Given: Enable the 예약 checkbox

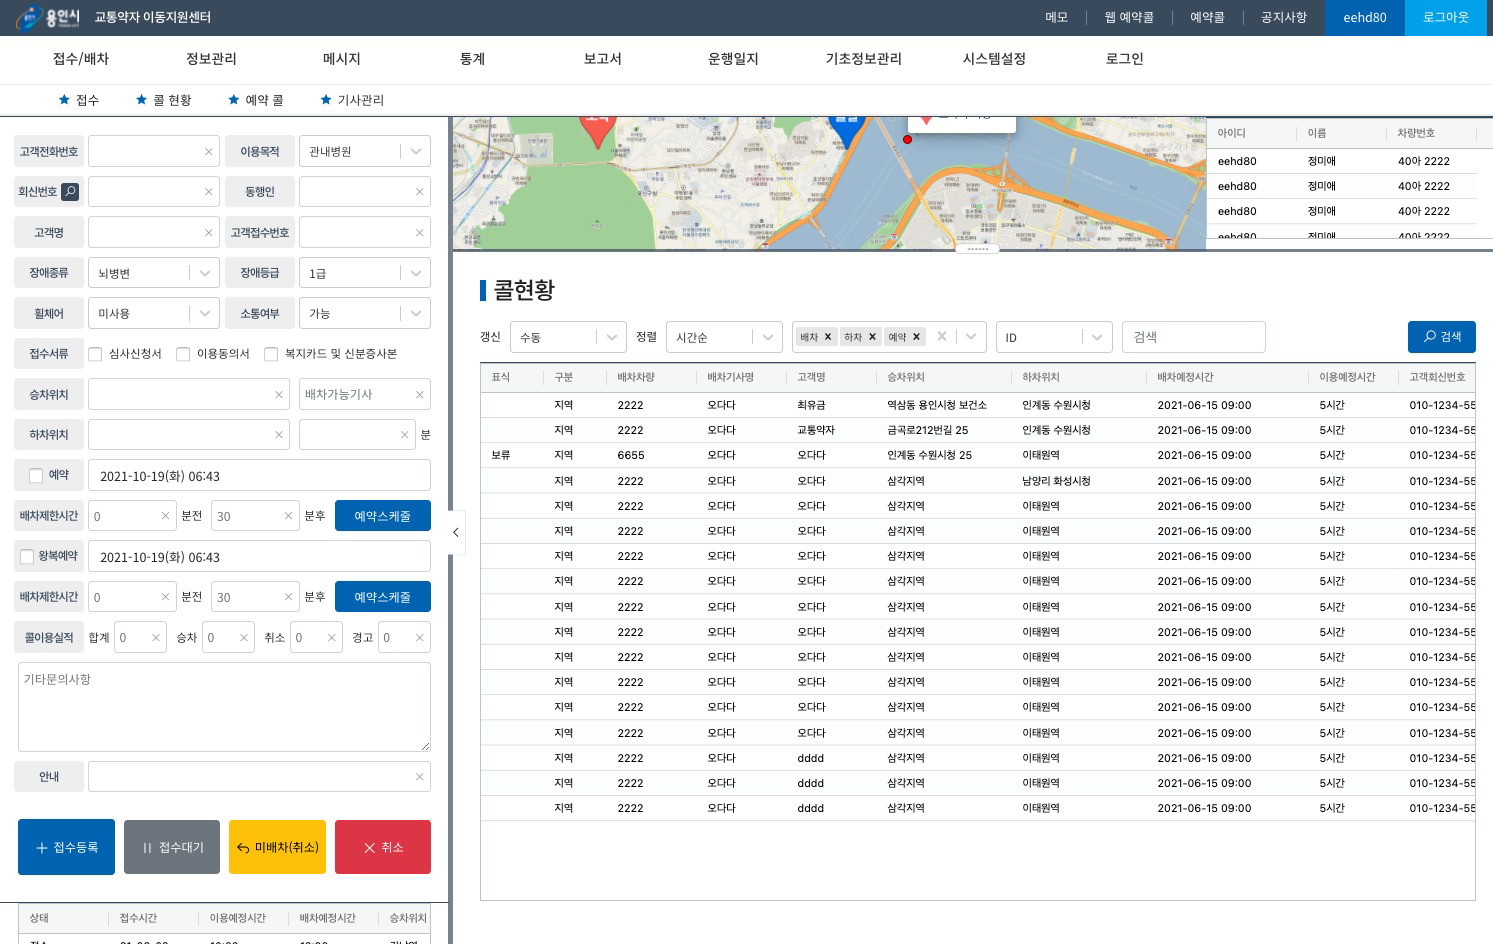Looking at the screenshot, I should pos(36,476).
